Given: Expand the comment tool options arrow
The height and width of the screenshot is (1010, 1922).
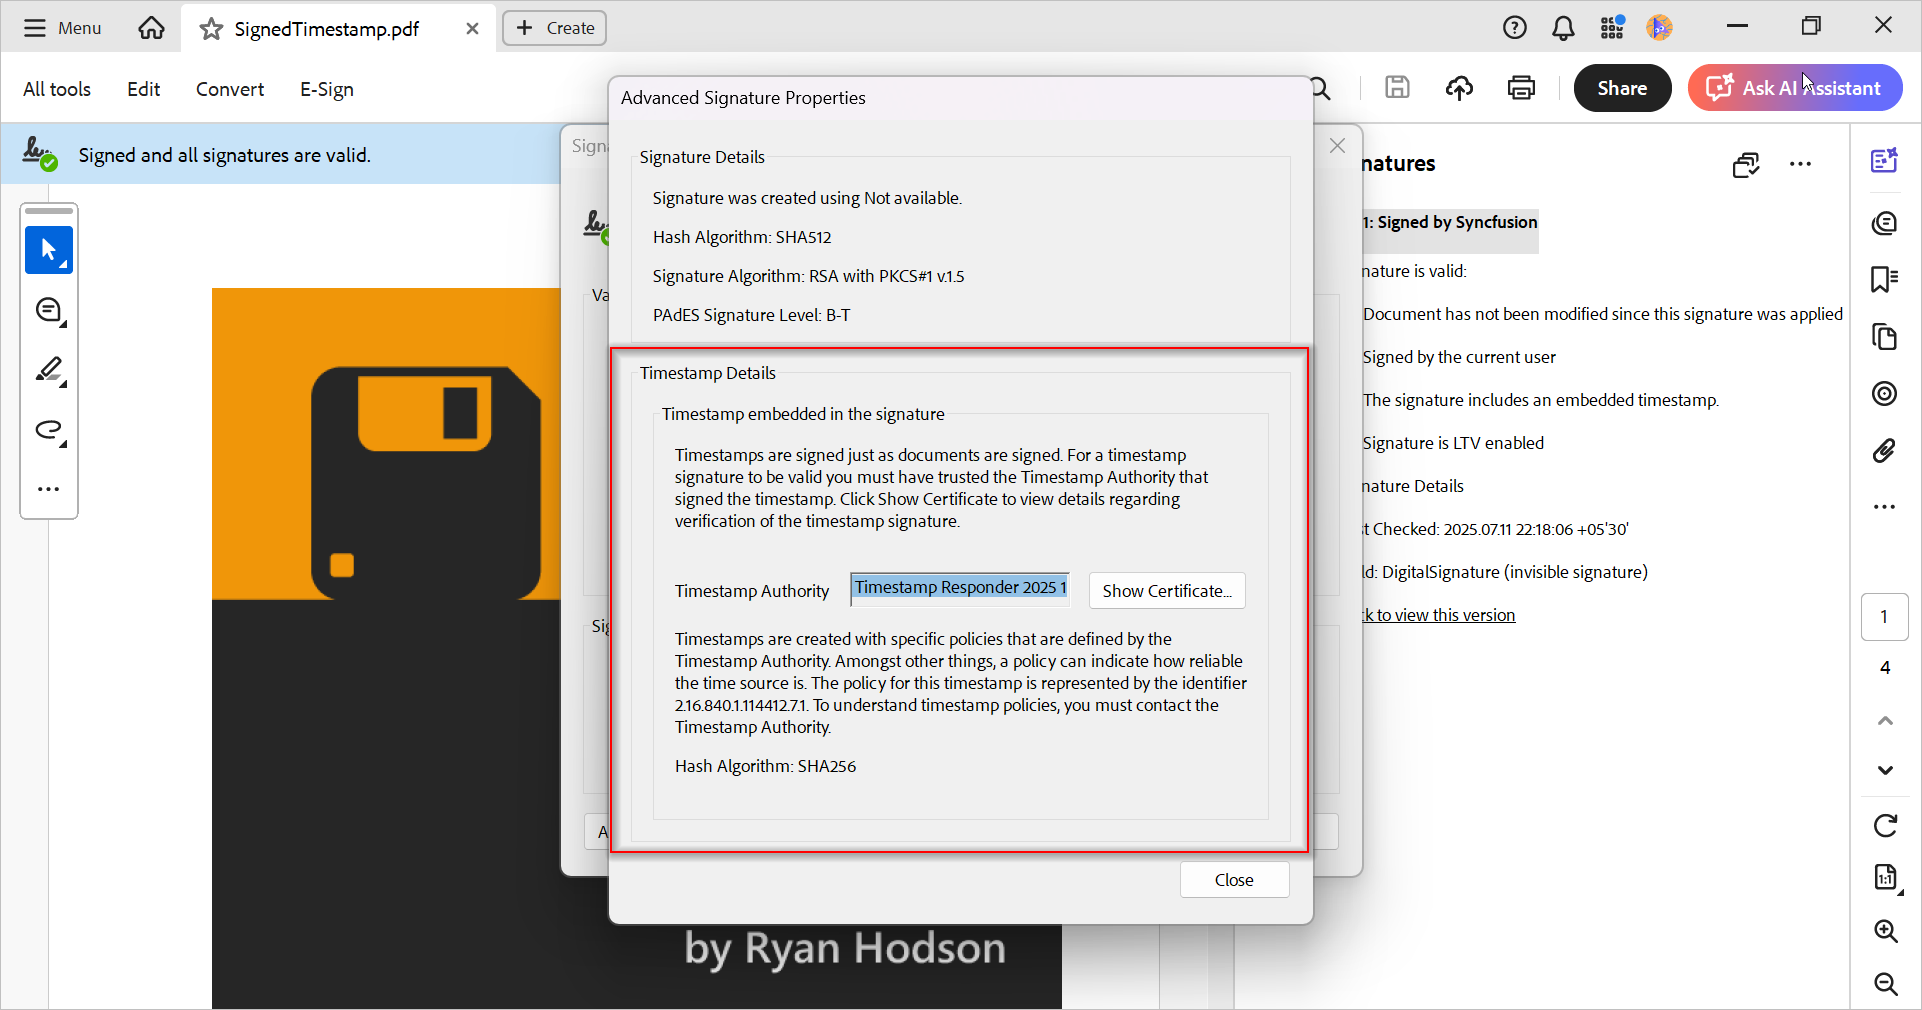Looking at the screenshot, I should [x=63, y=324].
